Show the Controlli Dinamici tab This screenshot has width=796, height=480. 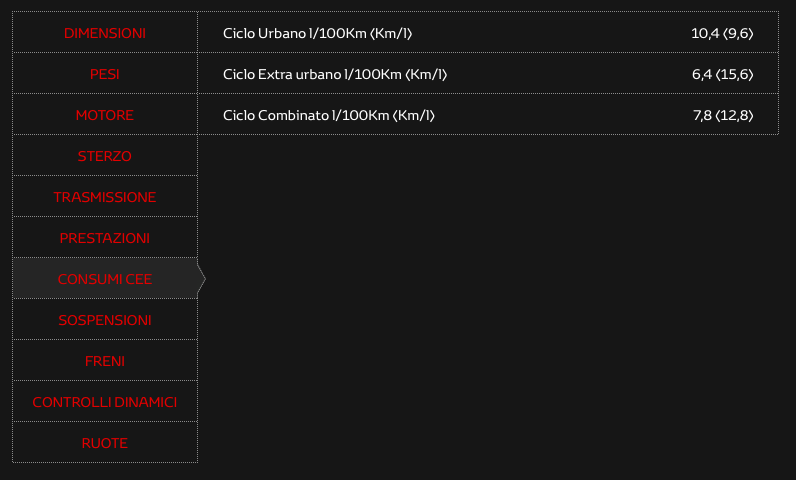tap(105, 402)
